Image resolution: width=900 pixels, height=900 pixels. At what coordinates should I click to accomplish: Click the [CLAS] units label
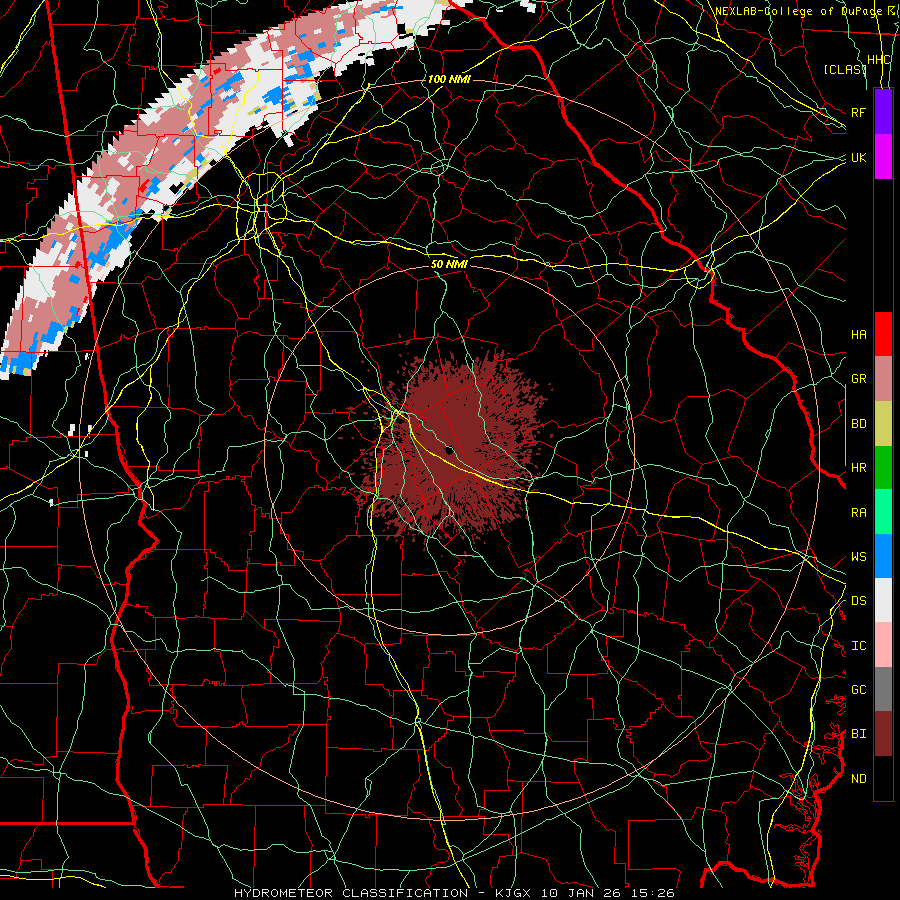point(845,69)
